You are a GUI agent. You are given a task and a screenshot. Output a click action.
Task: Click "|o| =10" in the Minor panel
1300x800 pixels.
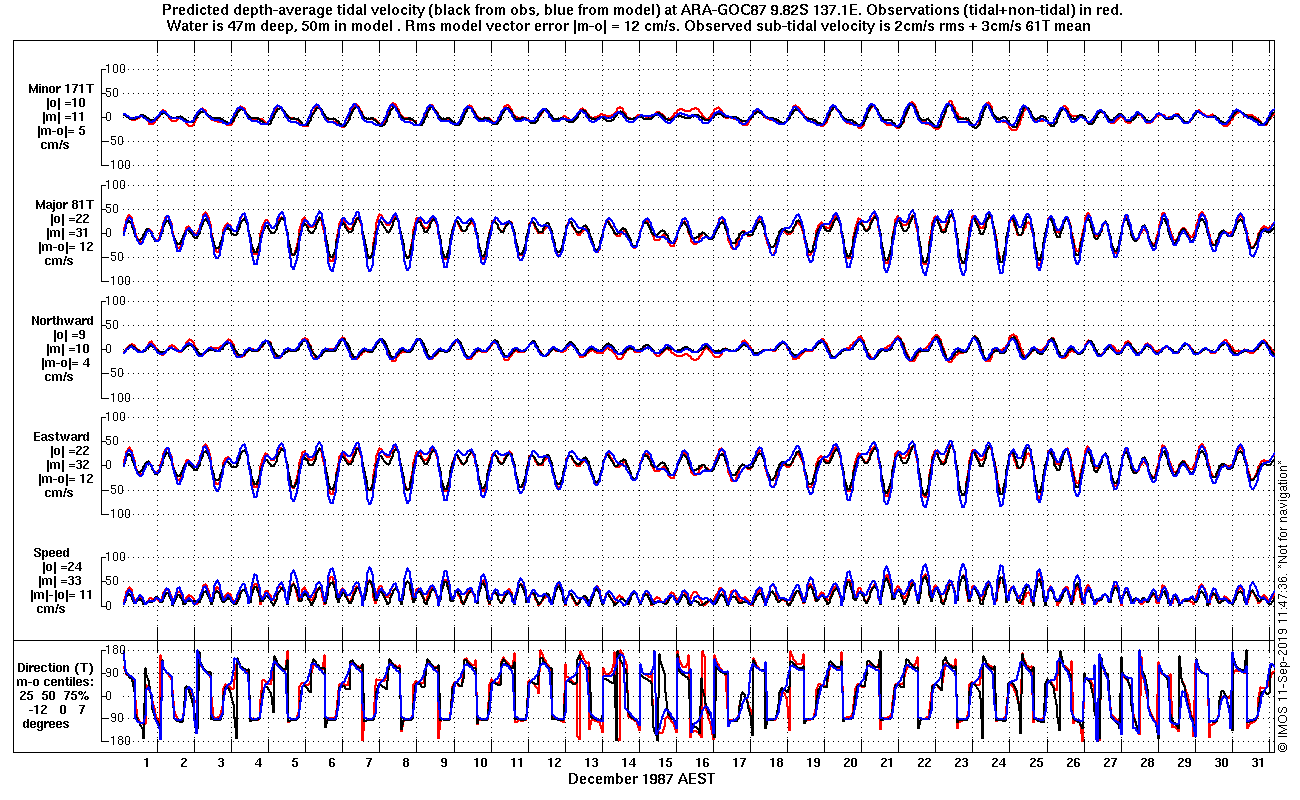[x=66, y=103]
